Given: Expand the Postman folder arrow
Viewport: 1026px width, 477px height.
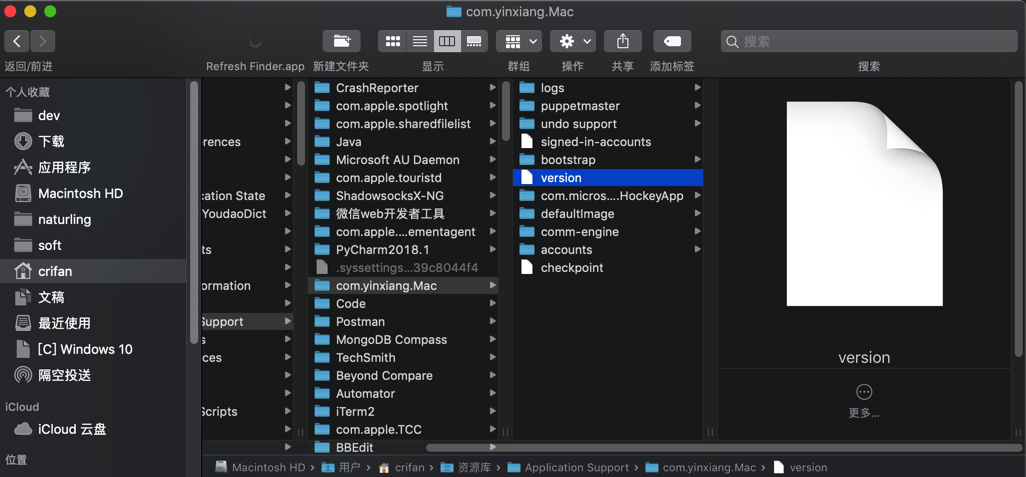Looking at the screenshot, I should click(x=493, y=322).
